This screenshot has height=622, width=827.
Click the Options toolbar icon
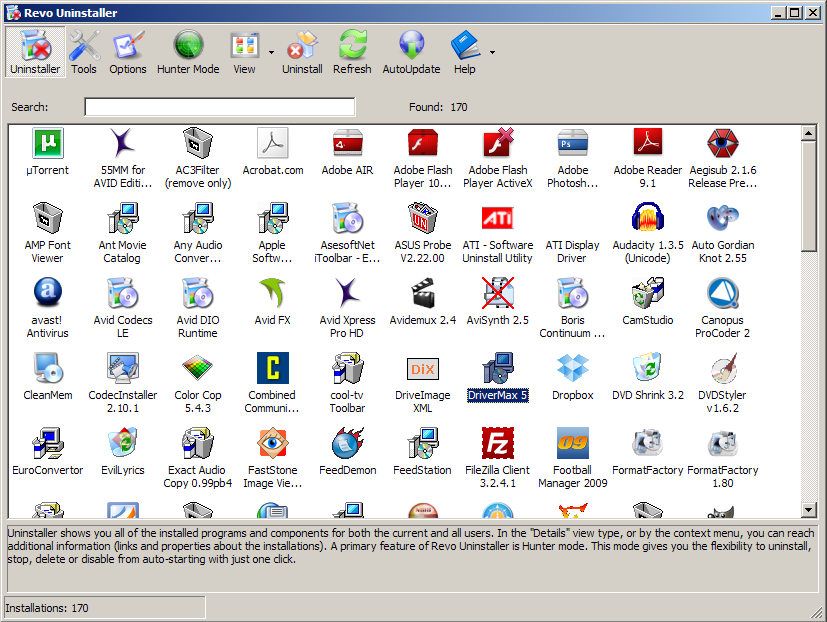click(x=128, y=52)
